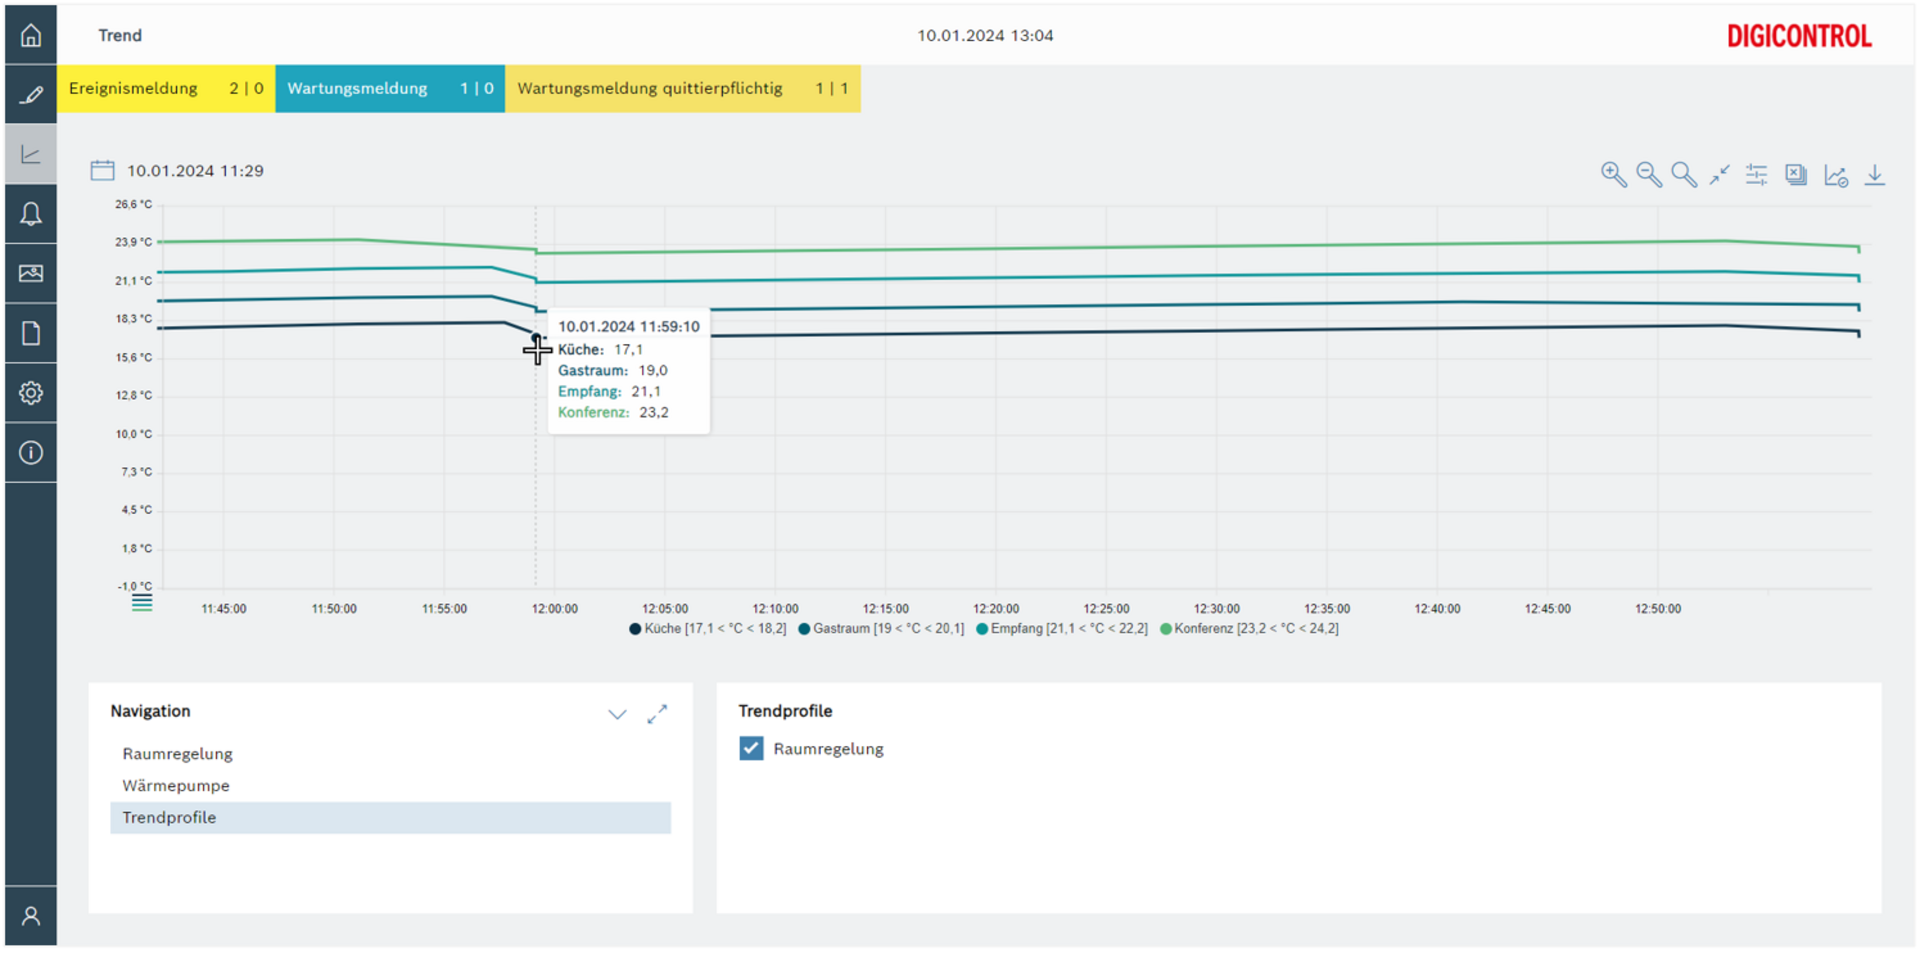The width and height of the screenshot is (1920, 953).
Task: Click the zoom out magnifier icon
Action: click(x=1648, y=175)
